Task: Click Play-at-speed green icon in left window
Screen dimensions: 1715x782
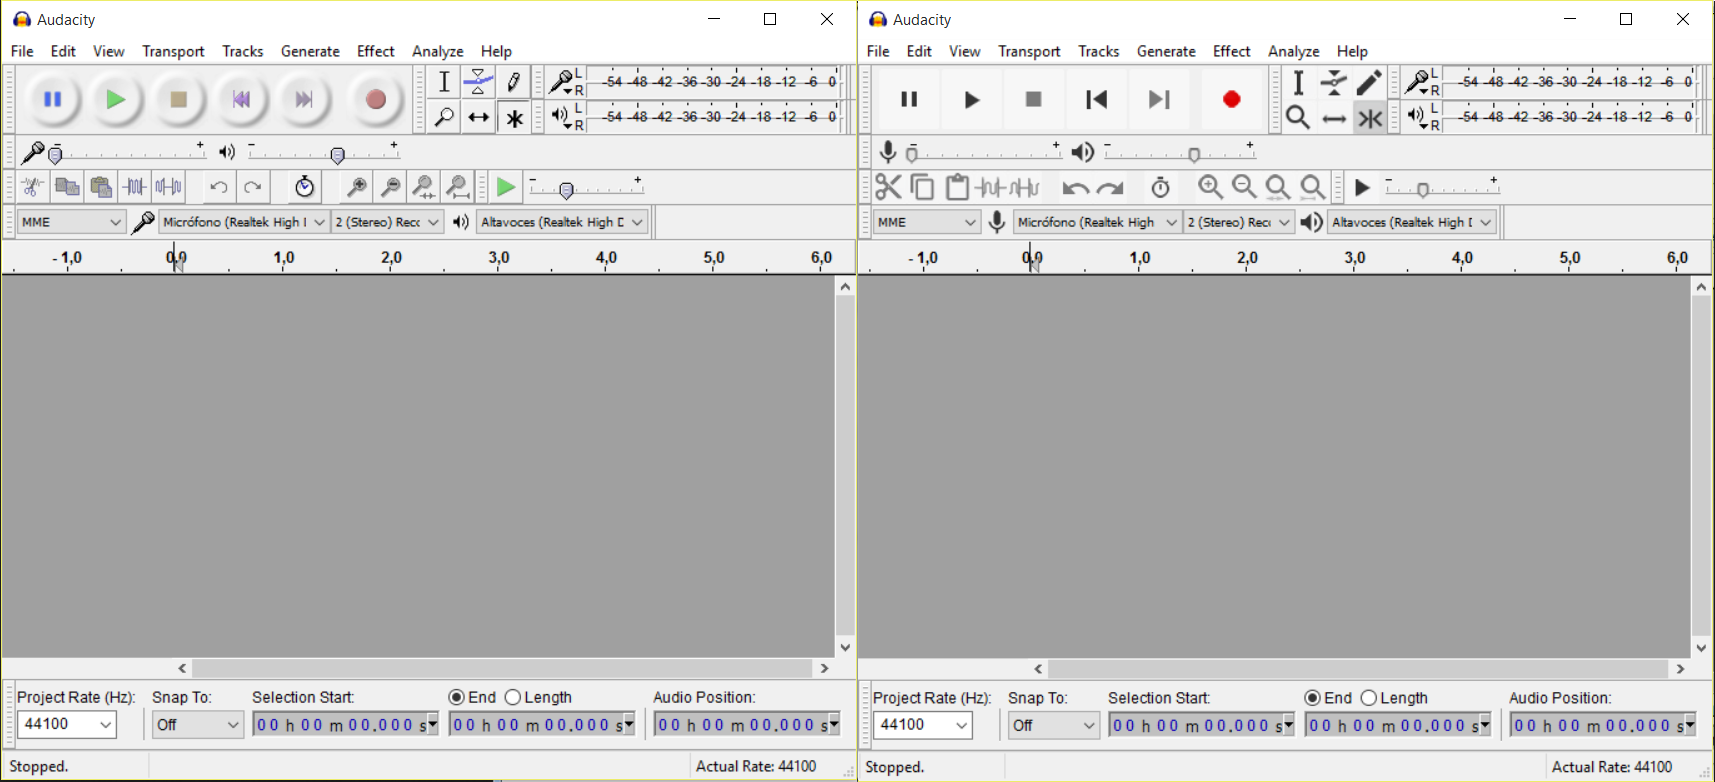Action: 506,187
